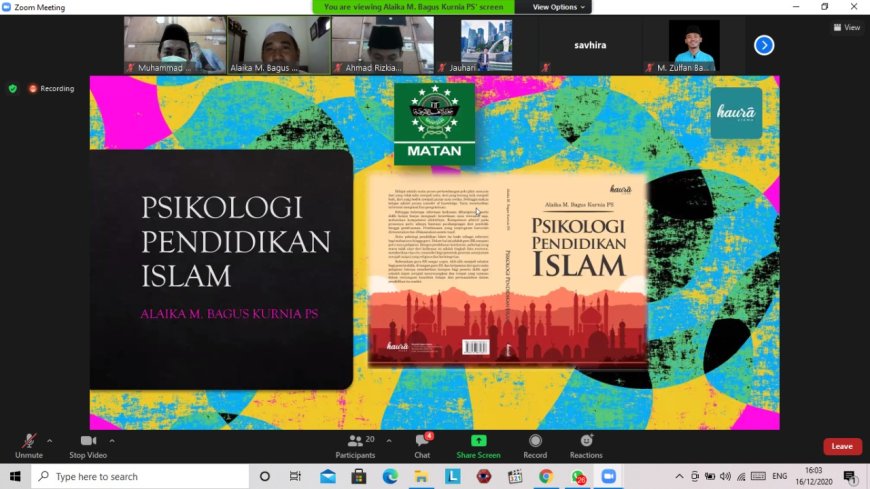Screen dimensions: 870x489
Task: Open the blue L app on taskbar
Action: click(x=453, y=476)
